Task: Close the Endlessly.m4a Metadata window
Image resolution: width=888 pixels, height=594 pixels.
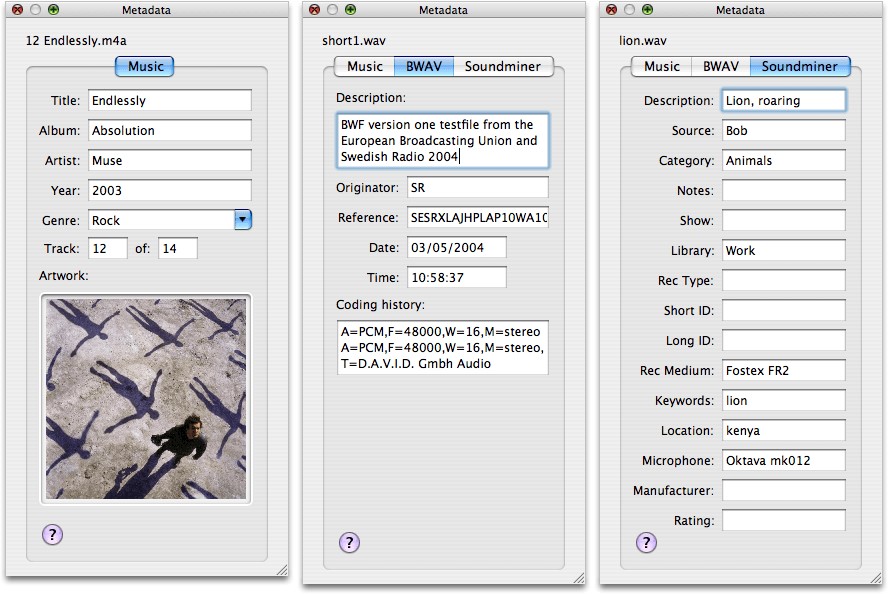Action: coord(18,10)
